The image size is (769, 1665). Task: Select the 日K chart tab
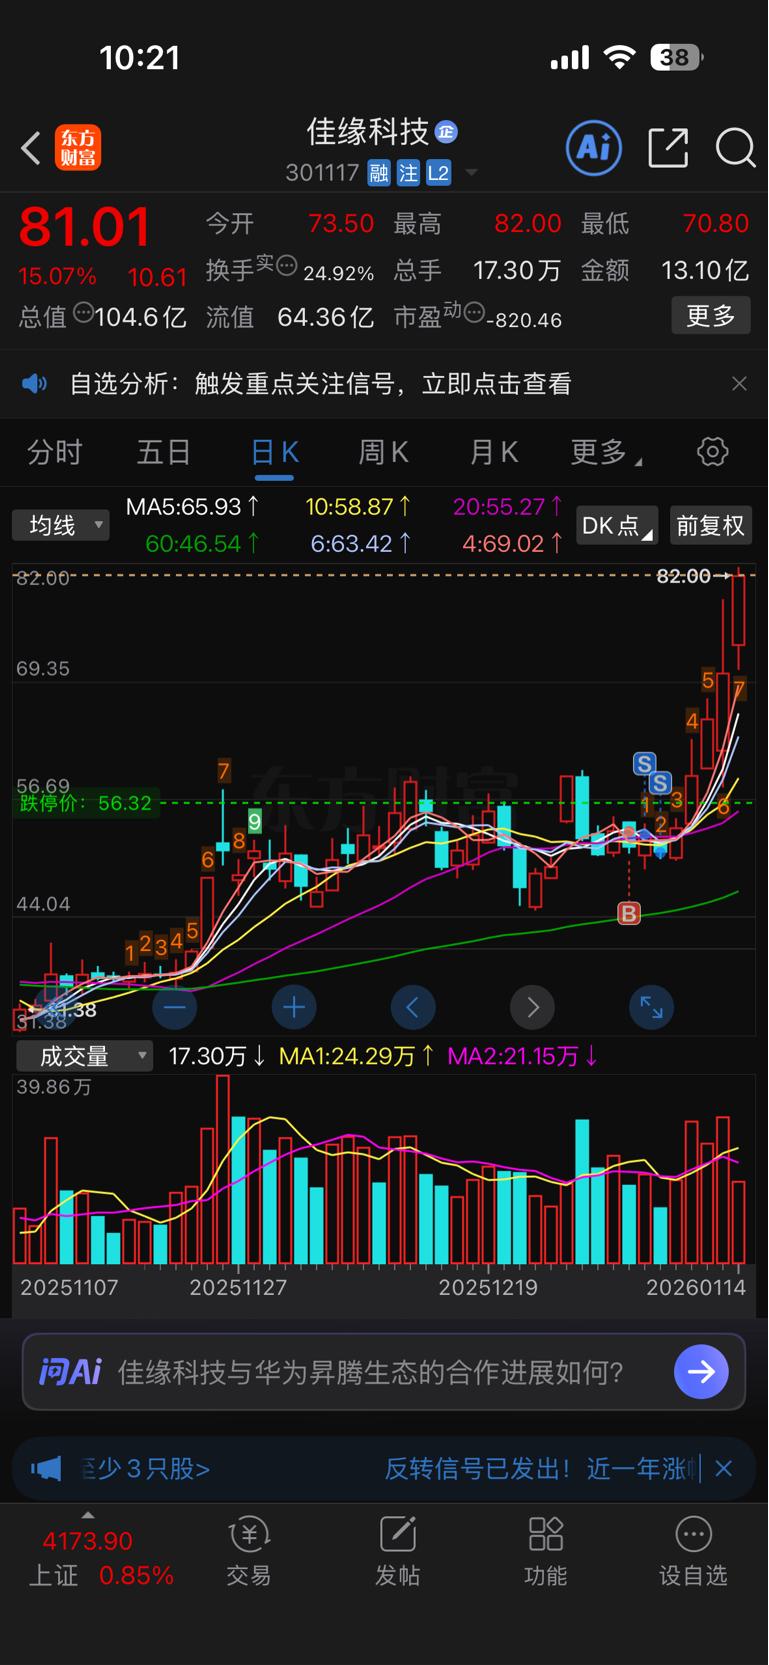click(x=274, y=453)
